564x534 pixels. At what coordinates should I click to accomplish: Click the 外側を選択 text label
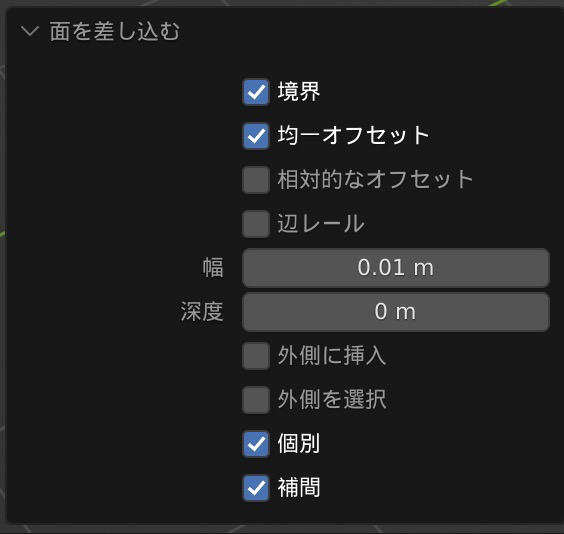tap(332, 400)
